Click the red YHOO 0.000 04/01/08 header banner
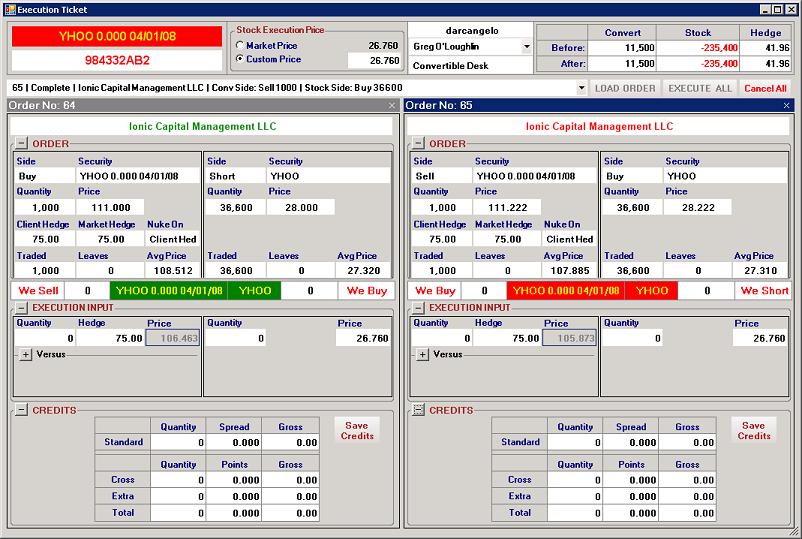802x539 pixels. coord(117,36)
